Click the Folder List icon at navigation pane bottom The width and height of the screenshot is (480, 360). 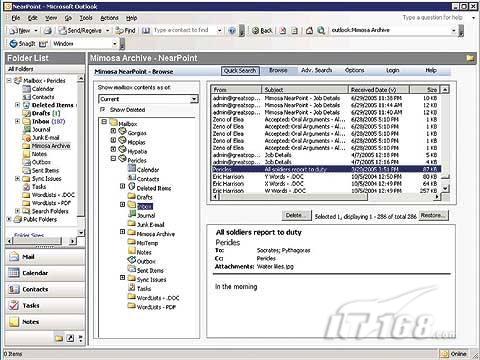(x=59, y=338)
